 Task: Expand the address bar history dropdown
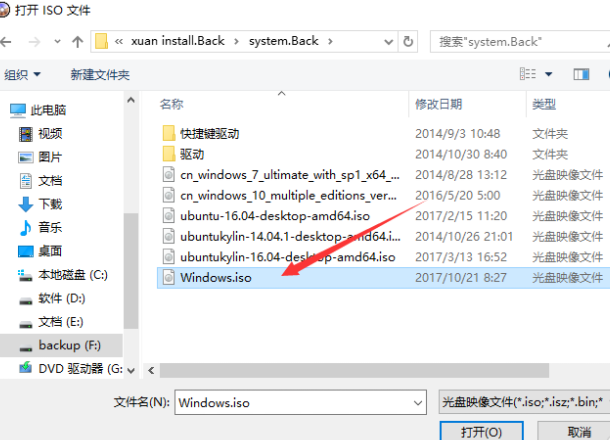tap(388, 41)
